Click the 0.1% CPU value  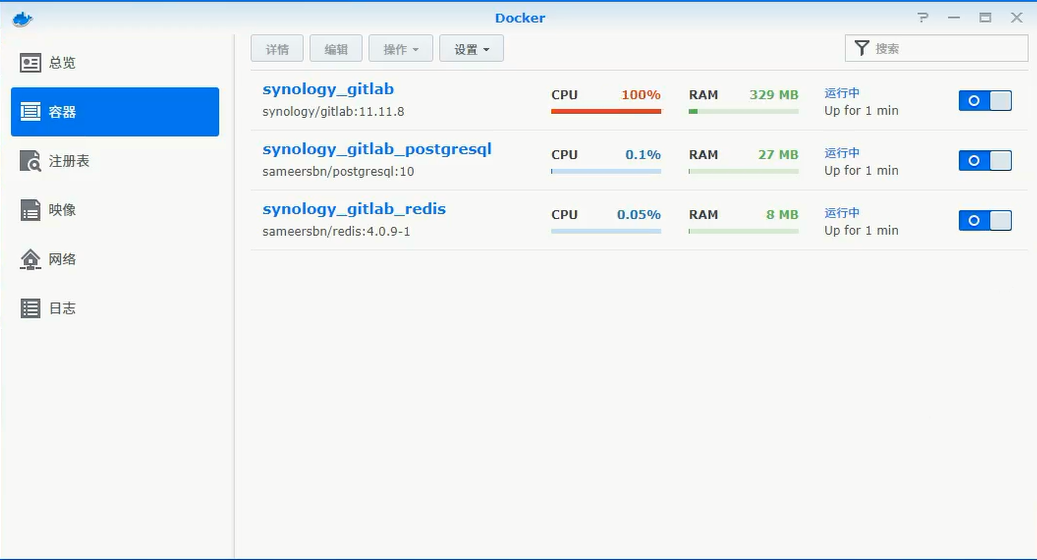(x=643, y=155)
